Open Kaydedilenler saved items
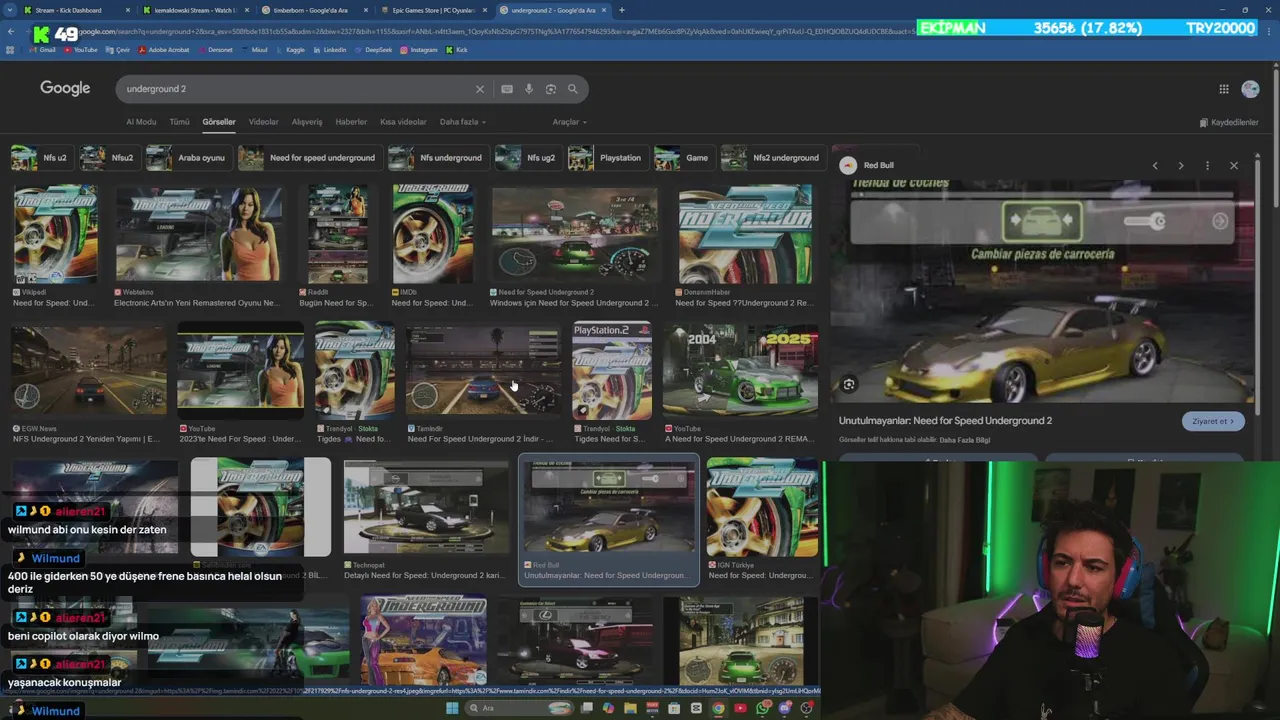The height and width of the screenshot is (720, 1280). 1229,122
